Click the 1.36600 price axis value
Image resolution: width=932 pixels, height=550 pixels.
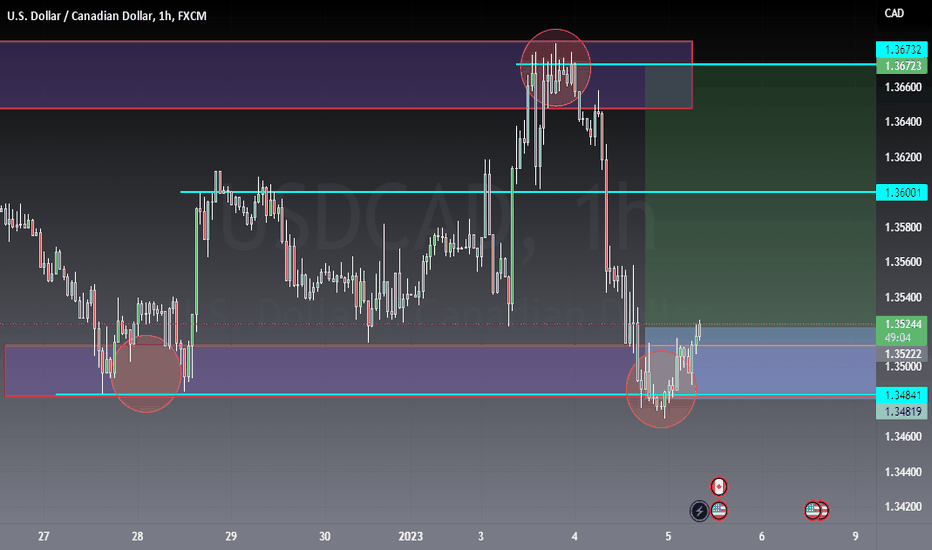tap(903, 87)
